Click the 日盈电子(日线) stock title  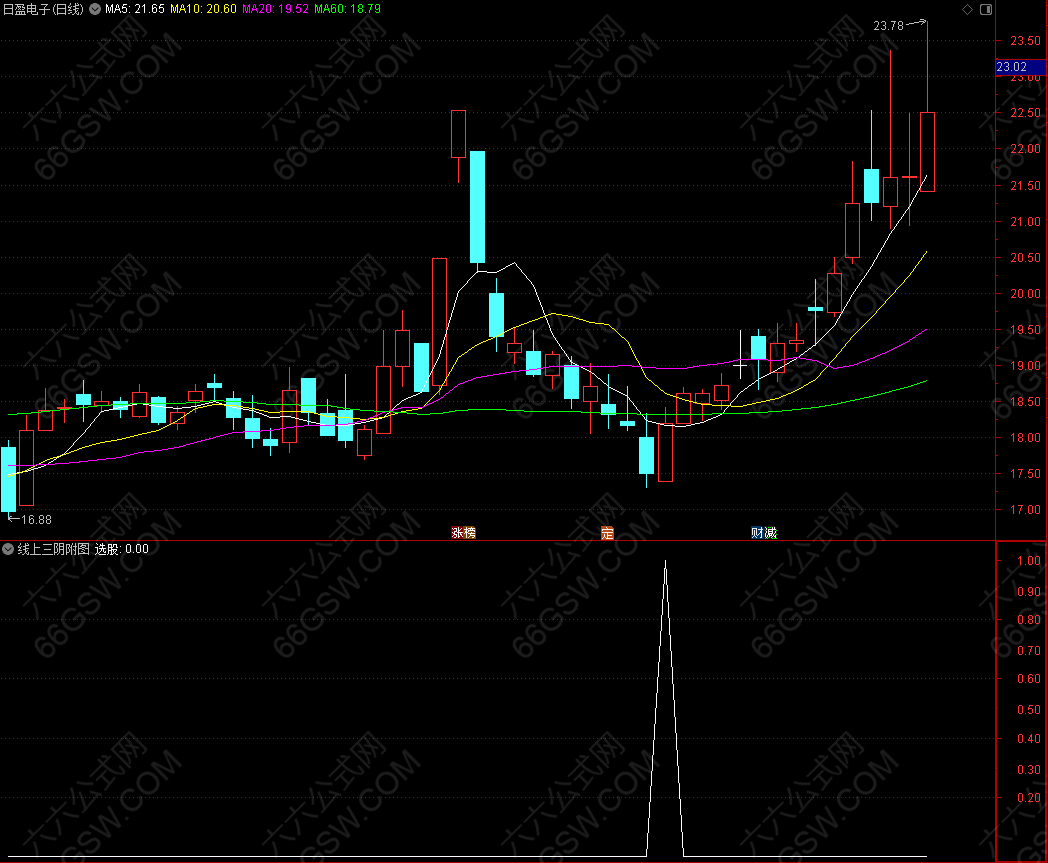coord(43,9)
